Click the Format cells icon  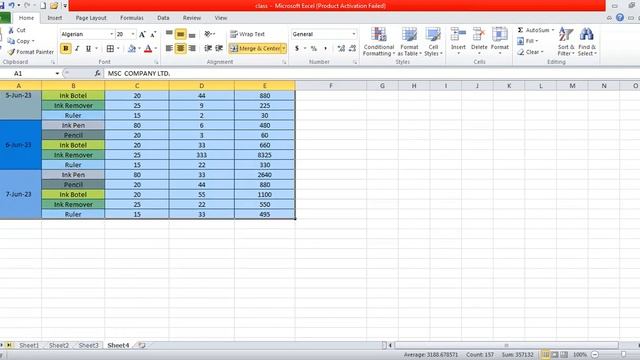click(500, 35)
